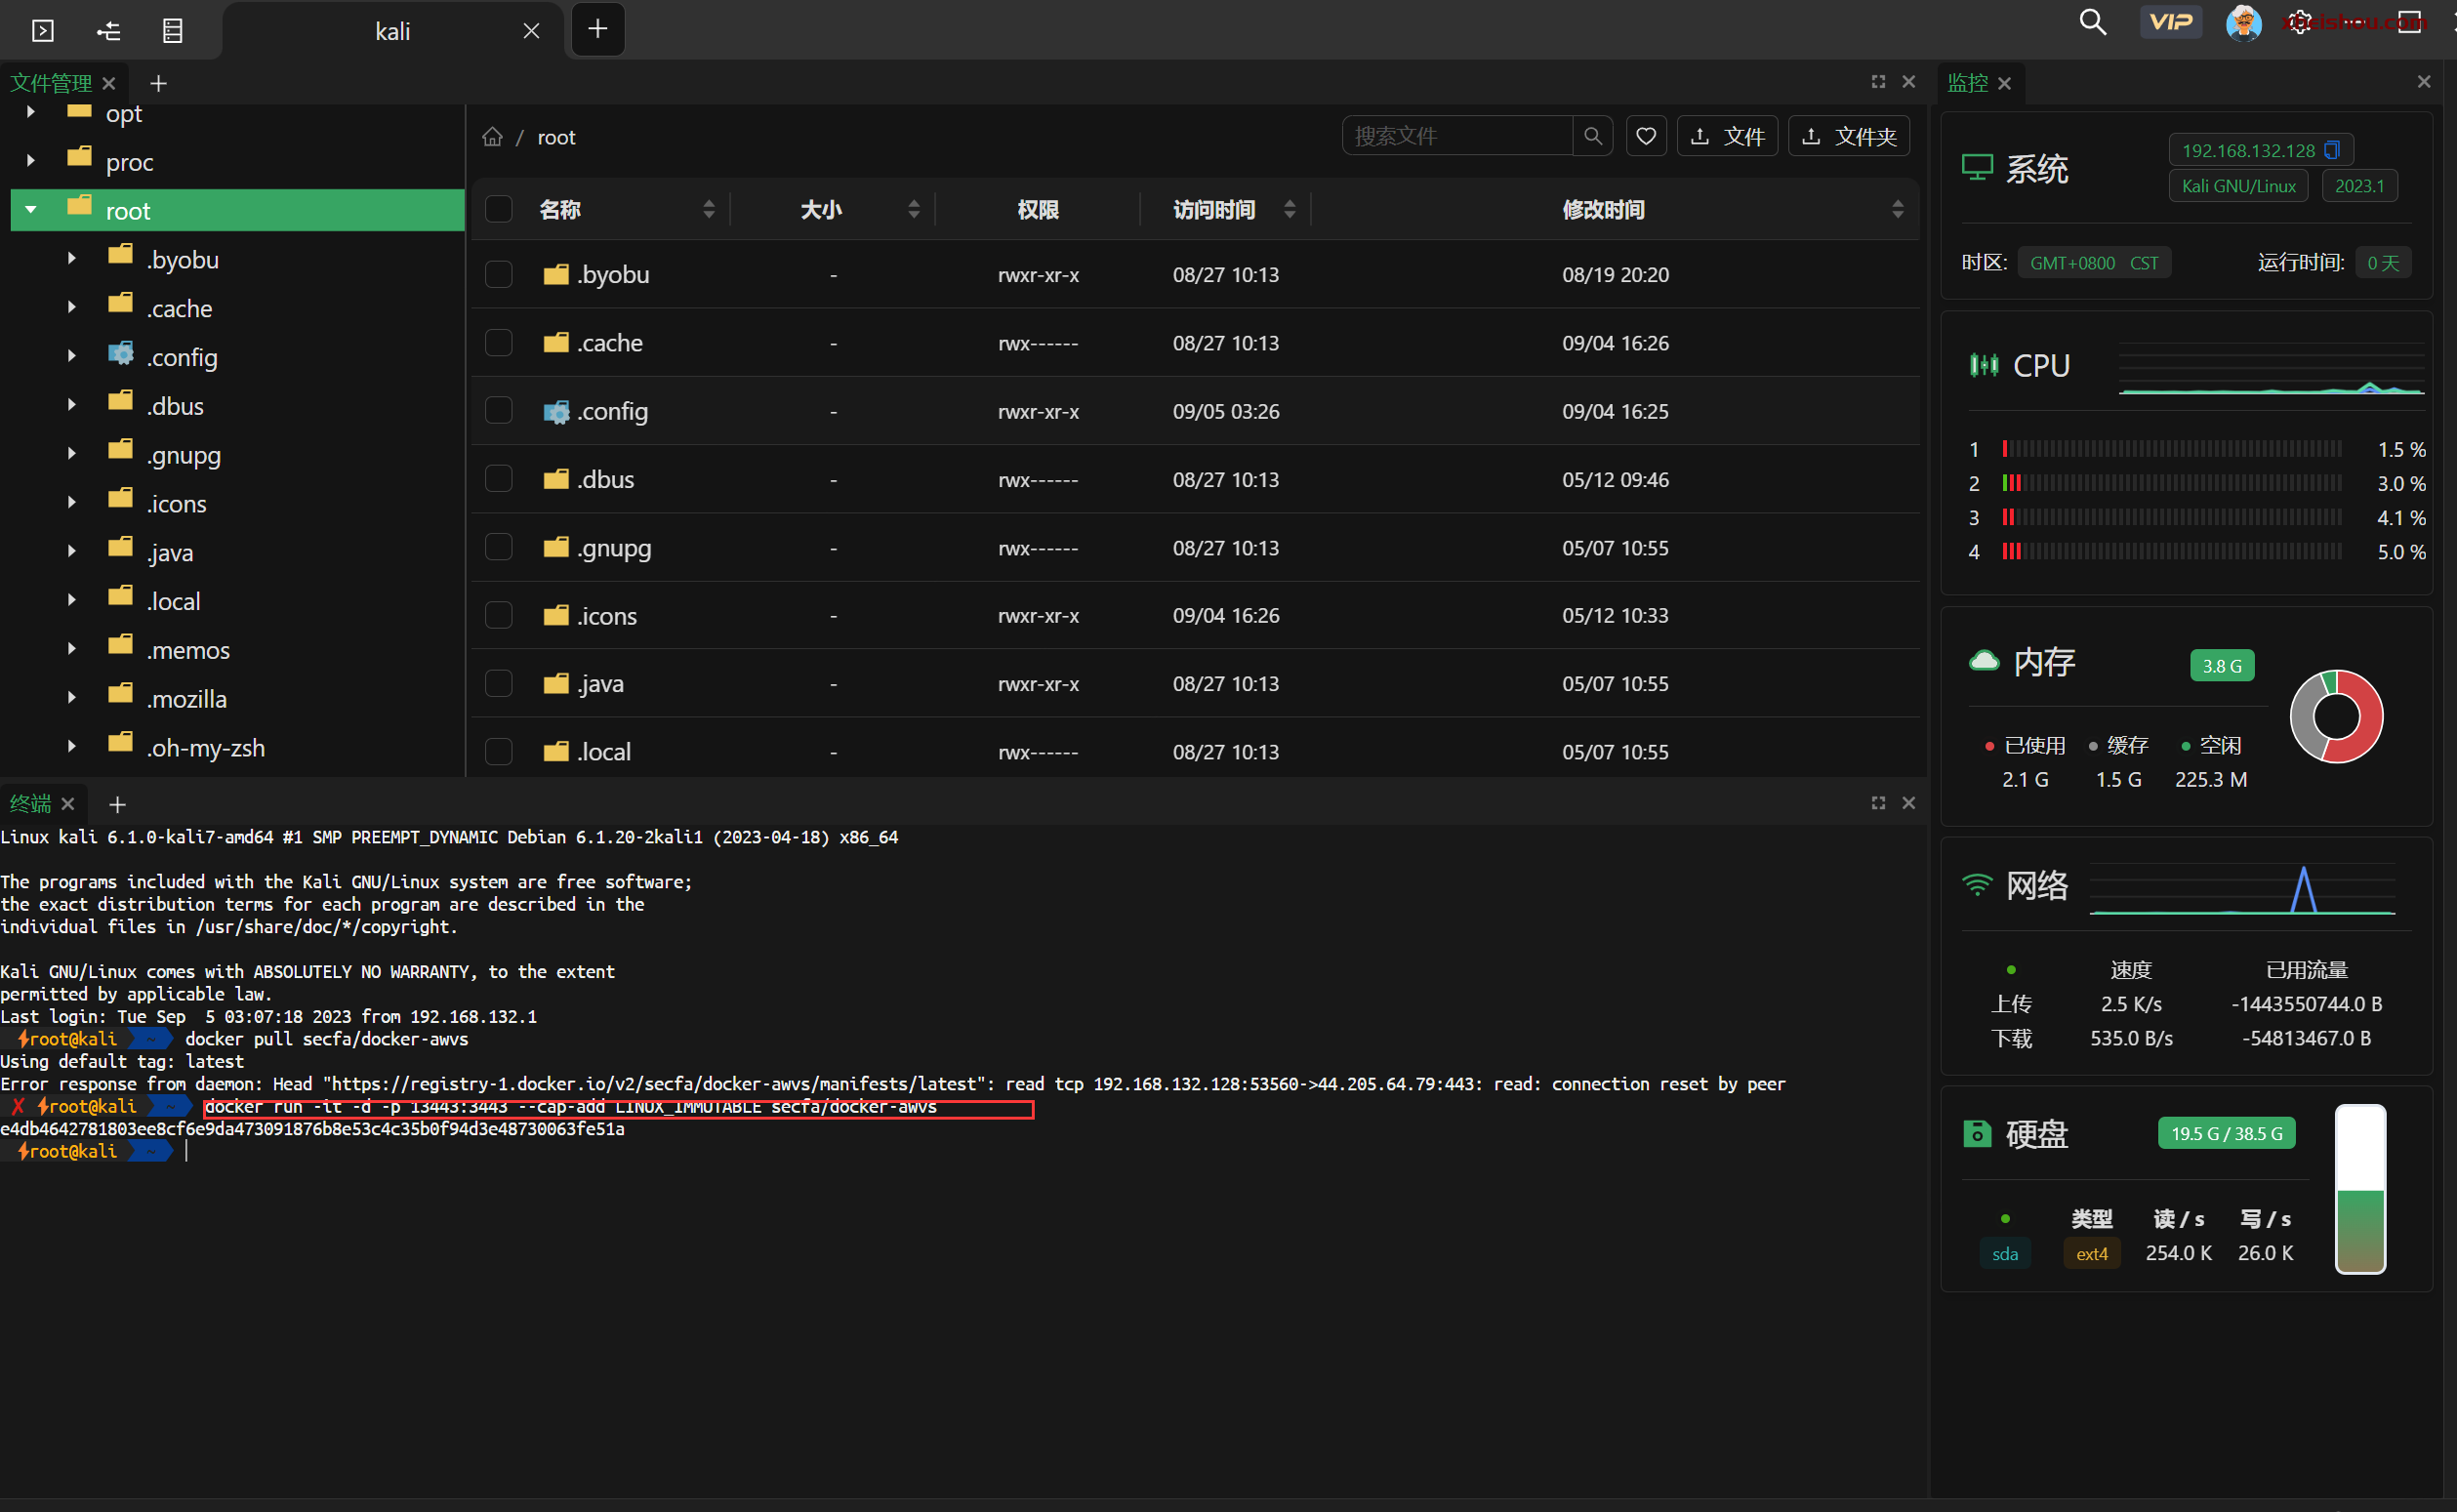Expand the .oh-my-zsh tree folder
This screenshot has height=1512, width=2457.
point(71,747)
